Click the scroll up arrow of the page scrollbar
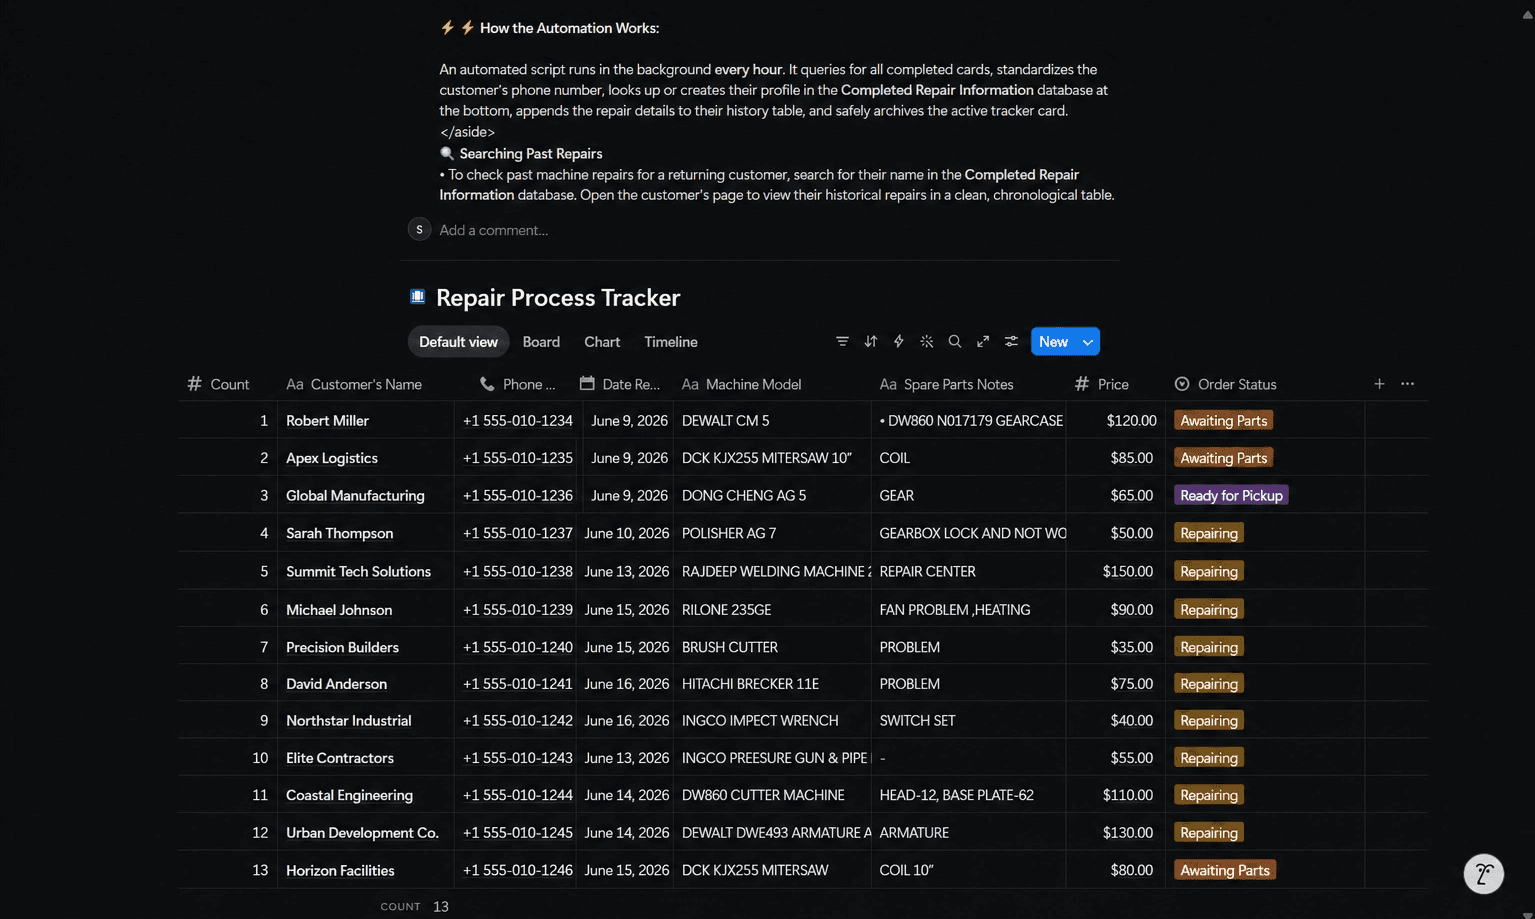1535x919 pixels. pyautogui.click(x=1527, y=14)
